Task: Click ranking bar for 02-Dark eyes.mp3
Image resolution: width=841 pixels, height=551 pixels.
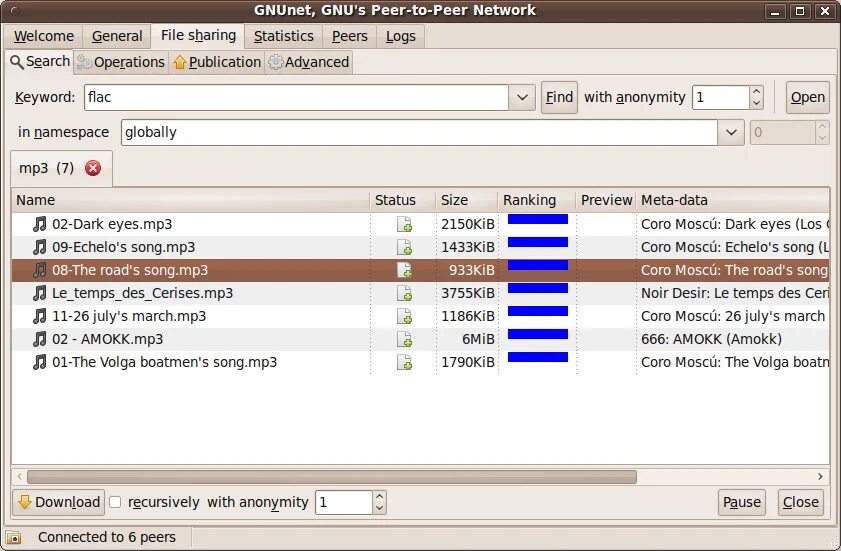Action: click(x=537, y=219)
